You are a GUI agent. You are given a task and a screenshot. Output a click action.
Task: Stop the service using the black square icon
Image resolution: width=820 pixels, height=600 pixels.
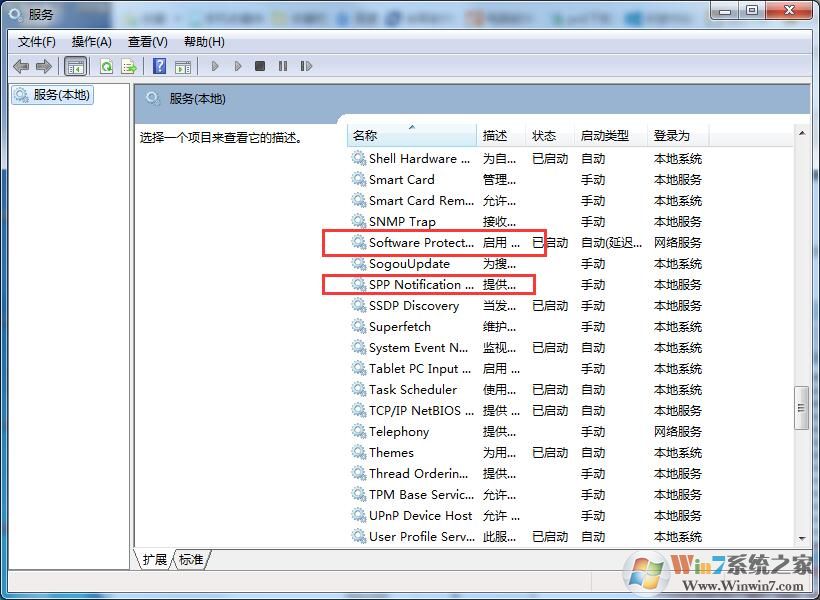(x=260, y=65)
